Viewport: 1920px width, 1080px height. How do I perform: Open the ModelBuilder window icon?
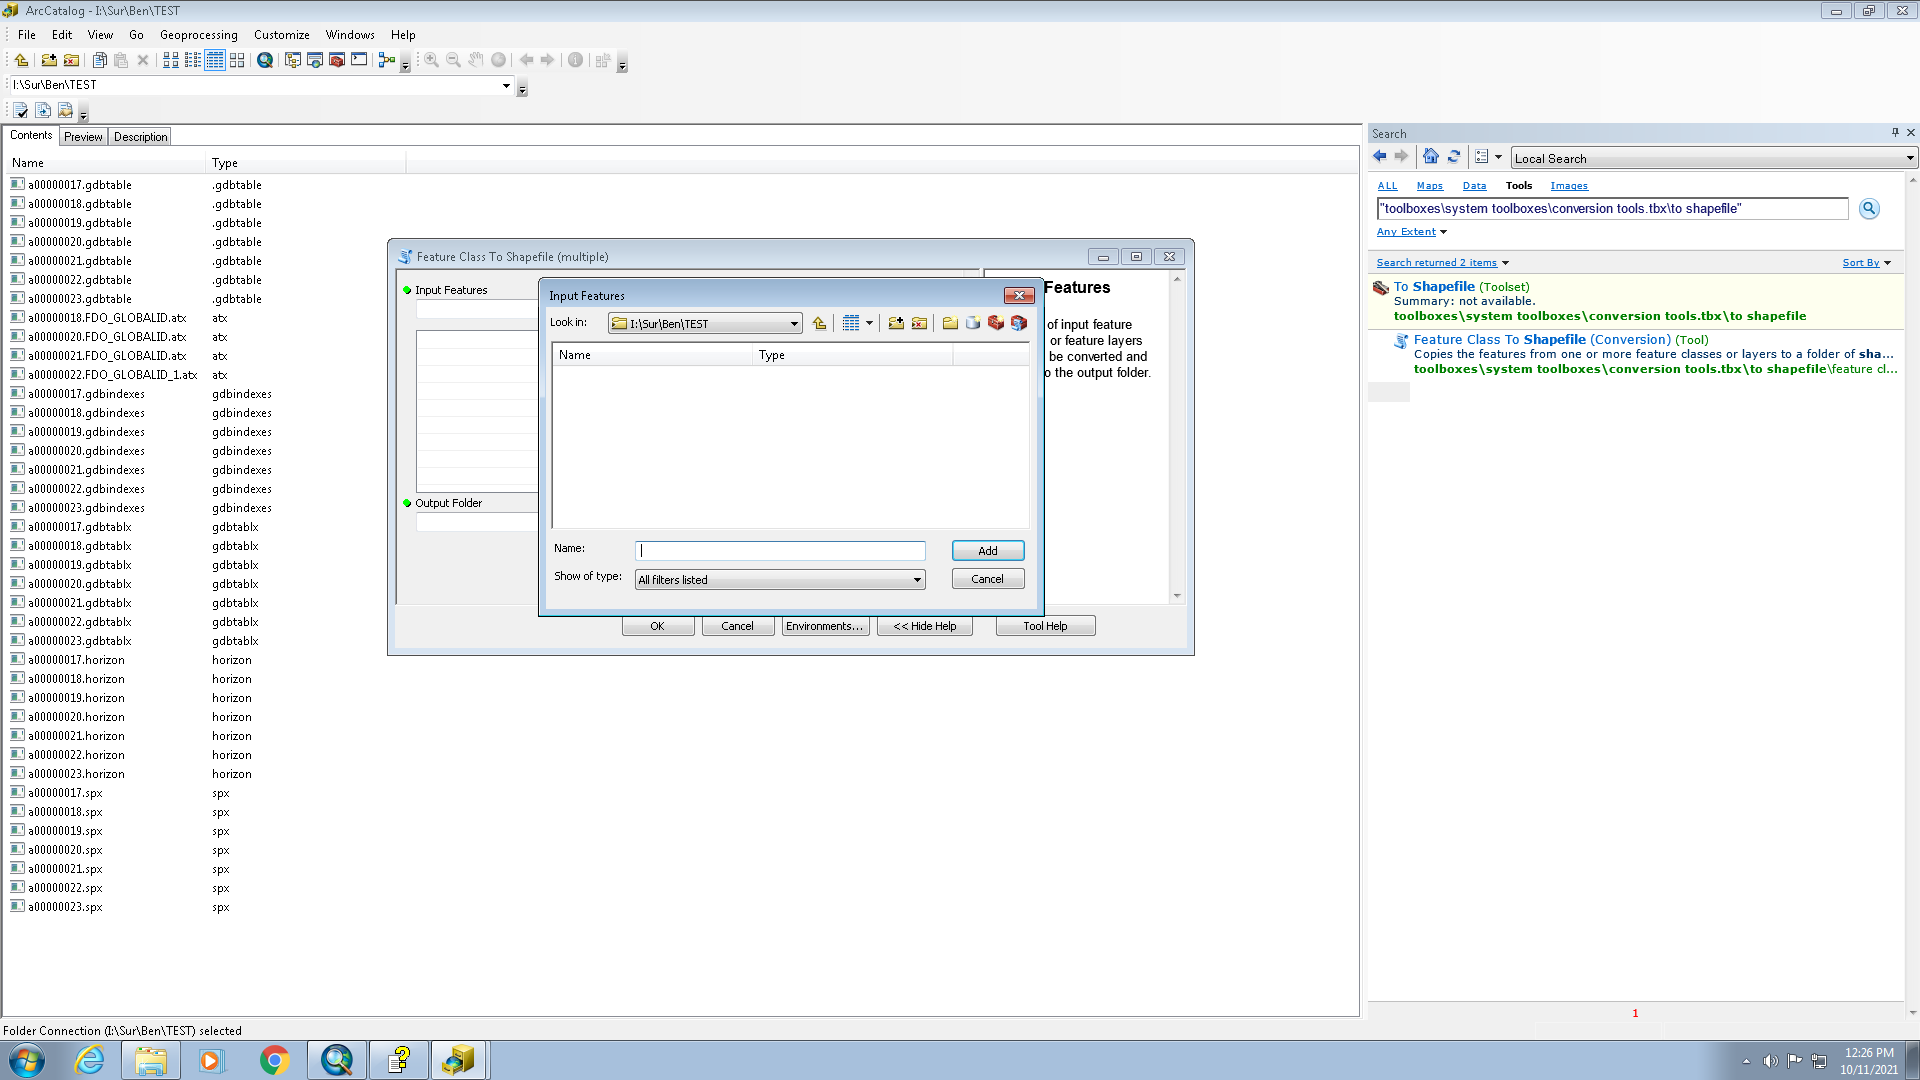[387, 60]
